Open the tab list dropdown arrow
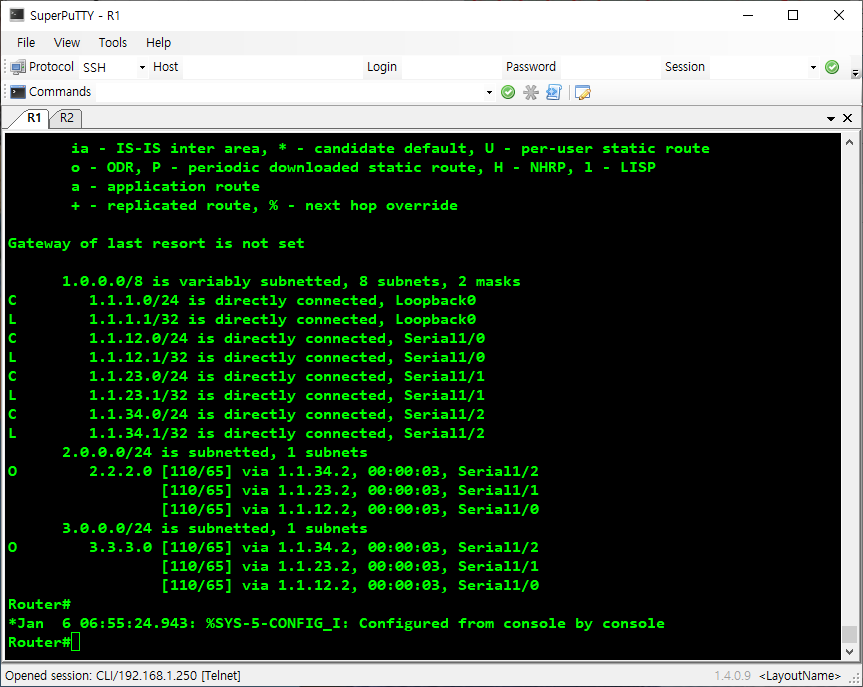863x687 pixels. pos(831,118)
